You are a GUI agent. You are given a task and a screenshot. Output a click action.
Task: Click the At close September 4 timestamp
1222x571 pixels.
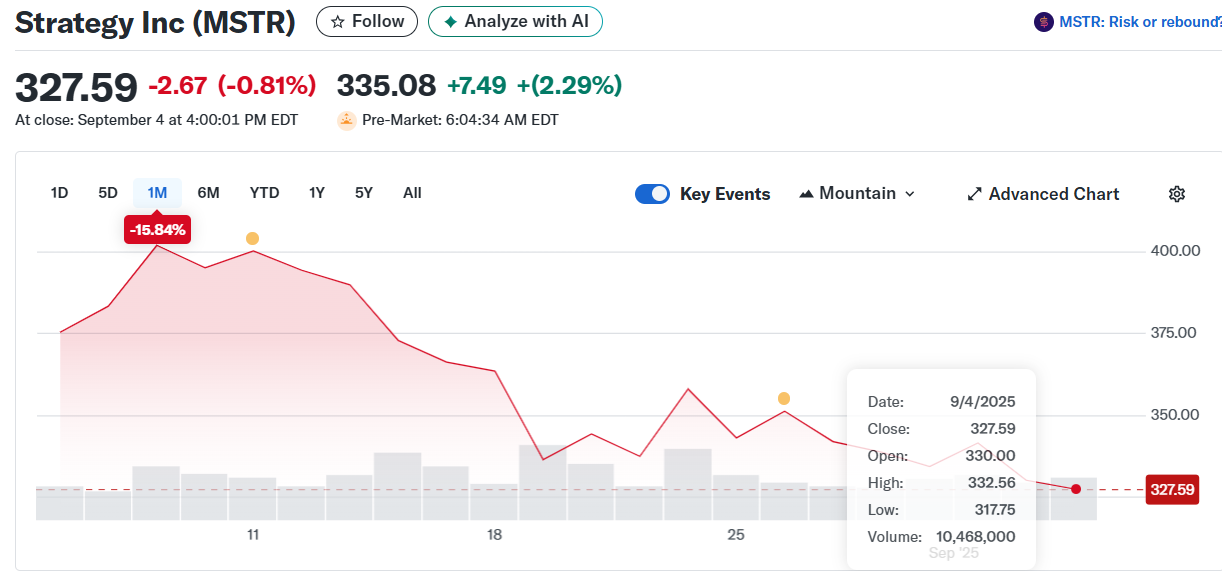point(156,120)
